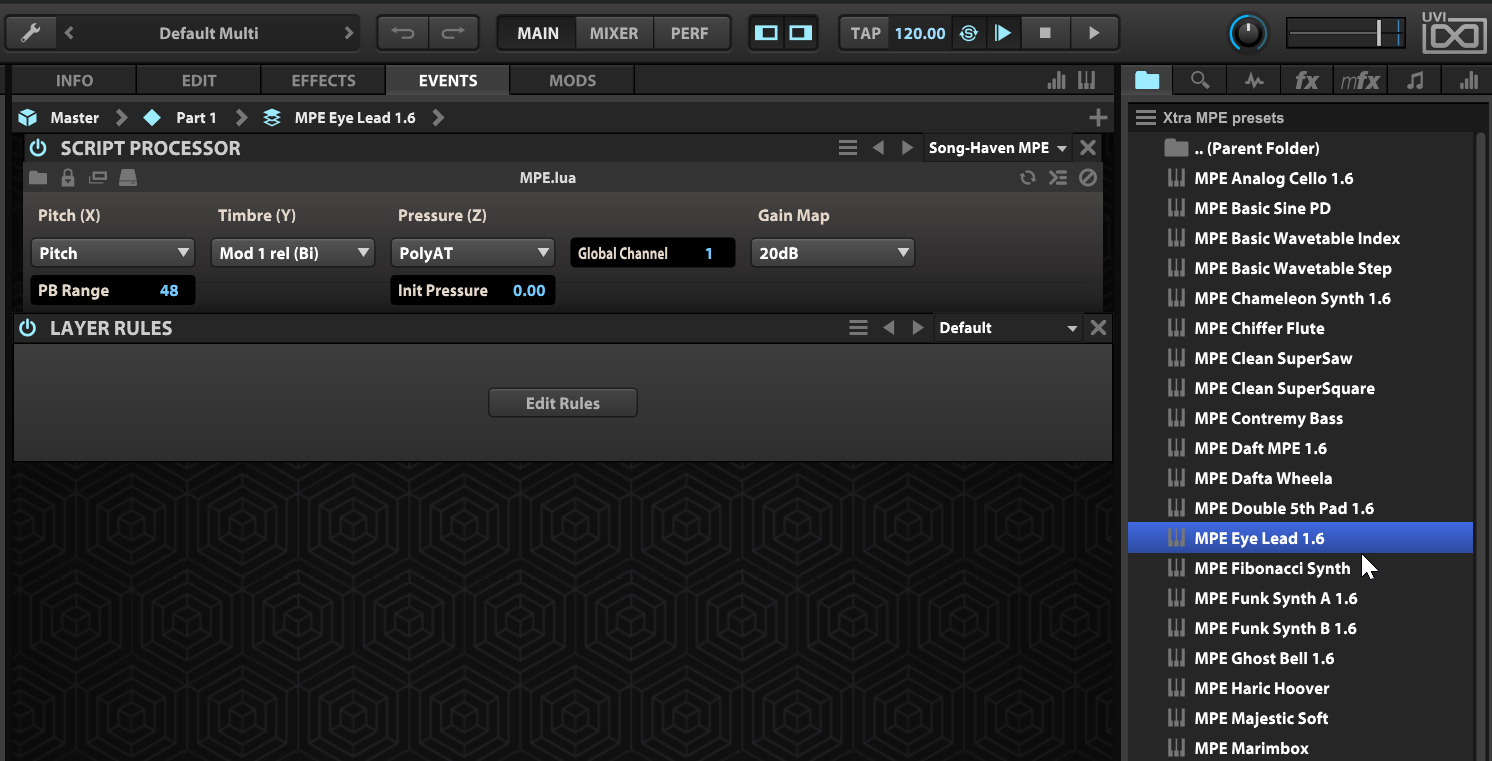Click the play-from-start transport button

[x=1002, y=33]
